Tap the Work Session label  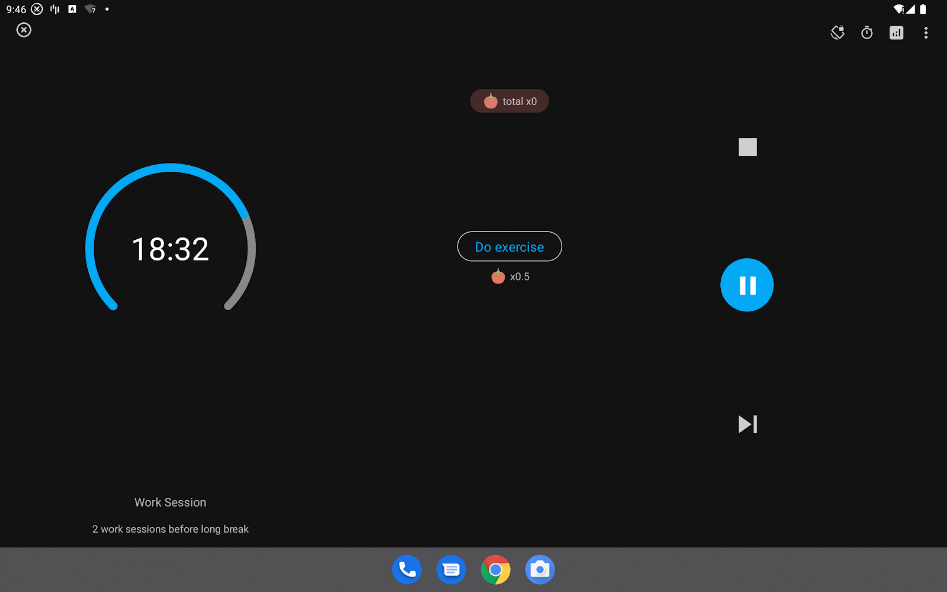pos(170,503)
